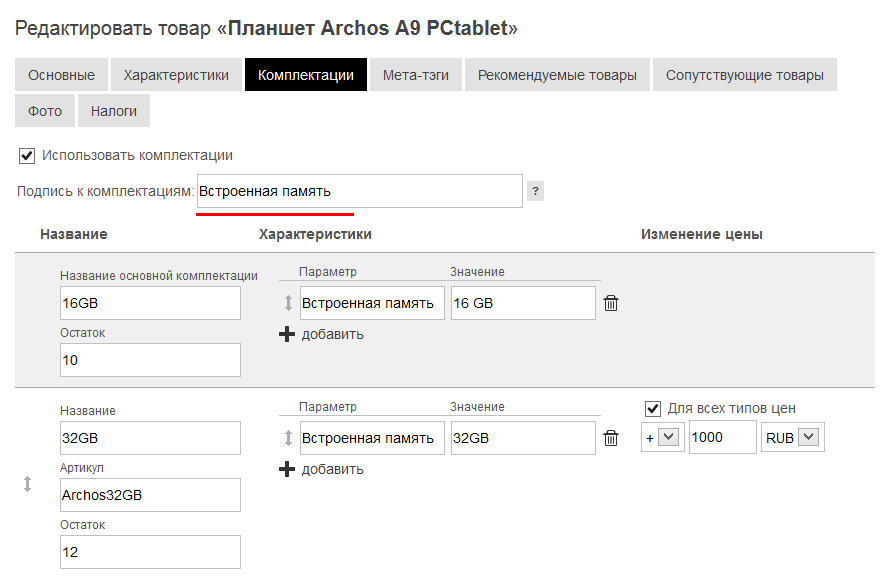Delete the 16 GB parameter with trash icon
888x584 pixels.
click(611, 303)
